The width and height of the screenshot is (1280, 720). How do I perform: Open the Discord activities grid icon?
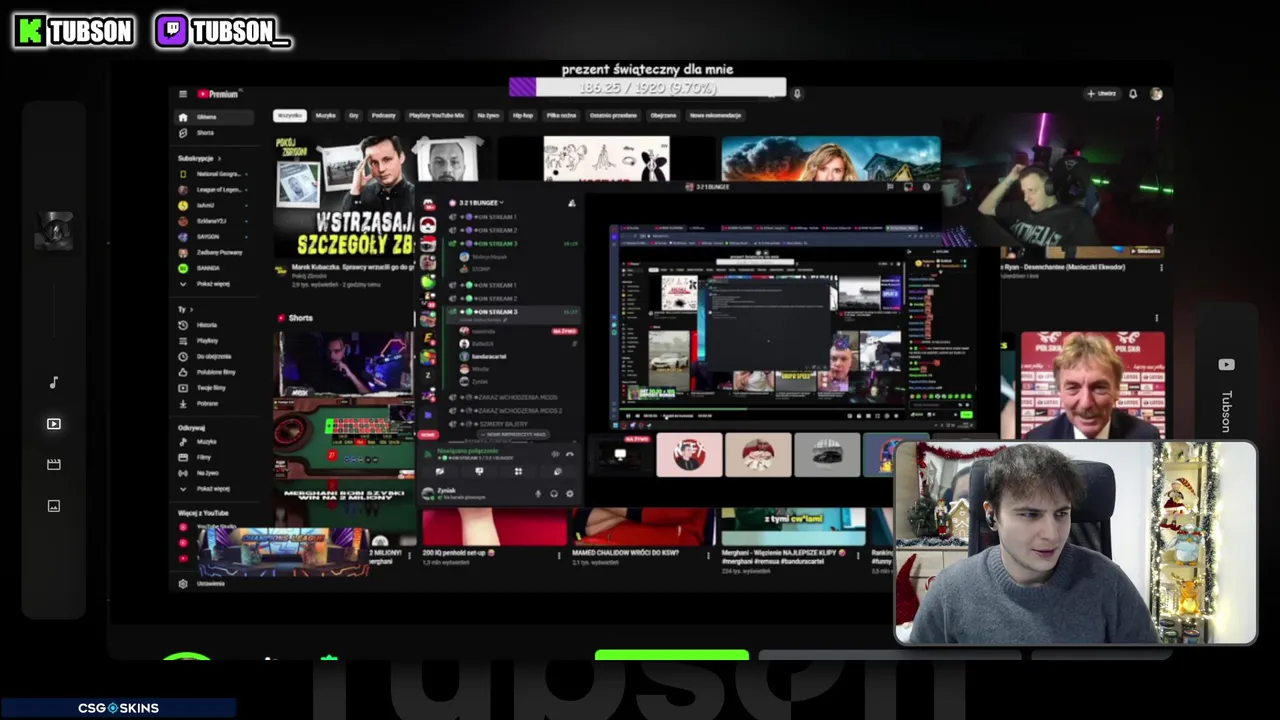click(x=518, y=471)
